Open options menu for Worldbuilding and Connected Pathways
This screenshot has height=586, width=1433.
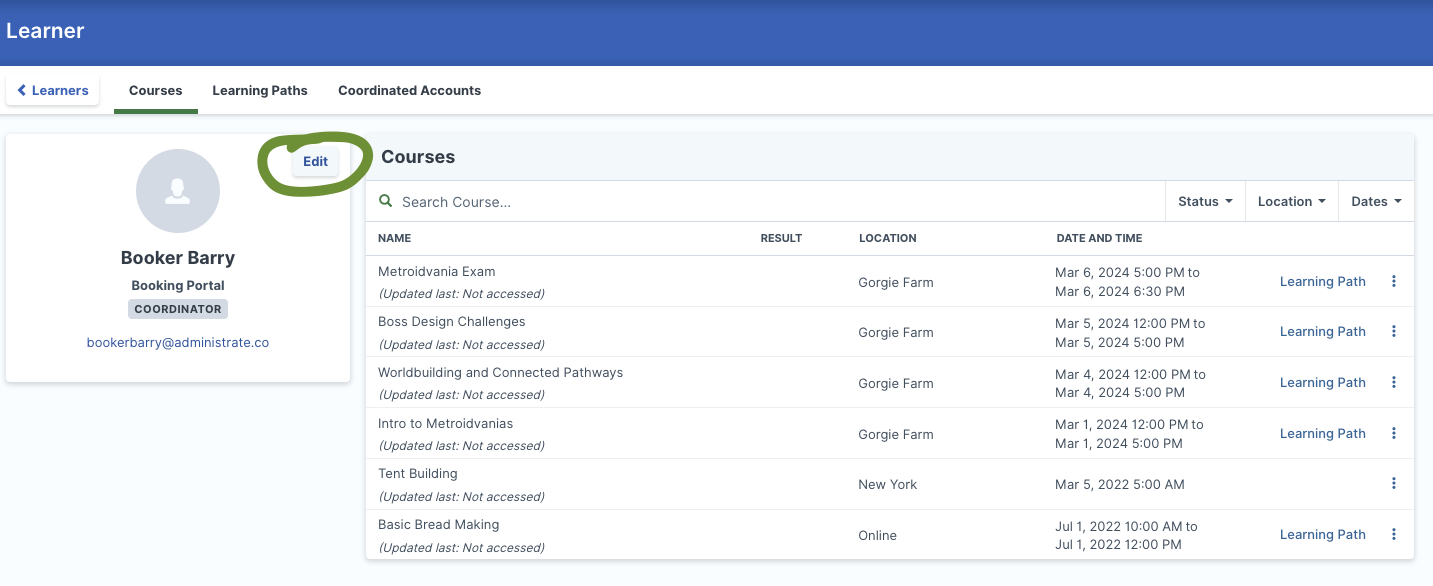tap(1394, 383)
